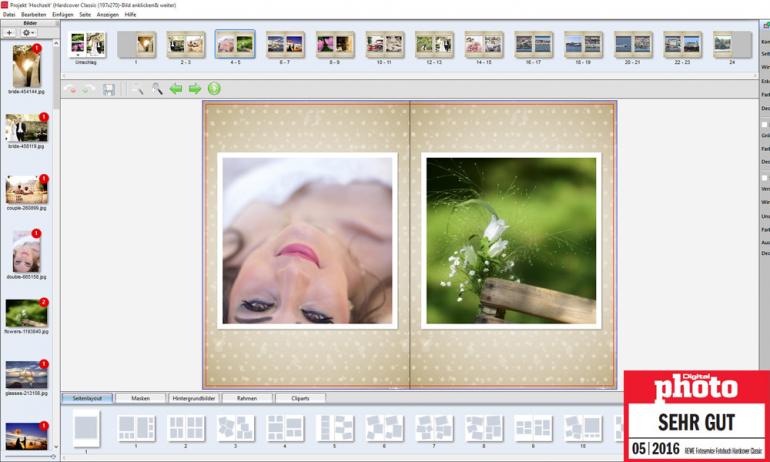Tick the lower checkbox in right properties panel
This screenshot has width=770, height=462.
point(764,178)
